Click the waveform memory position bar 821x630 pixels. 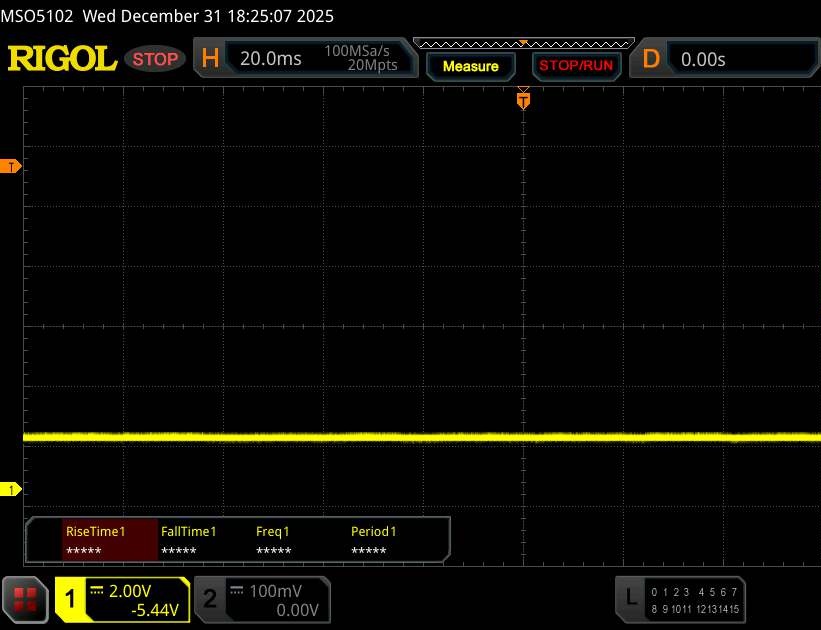[x=523, y=43]
